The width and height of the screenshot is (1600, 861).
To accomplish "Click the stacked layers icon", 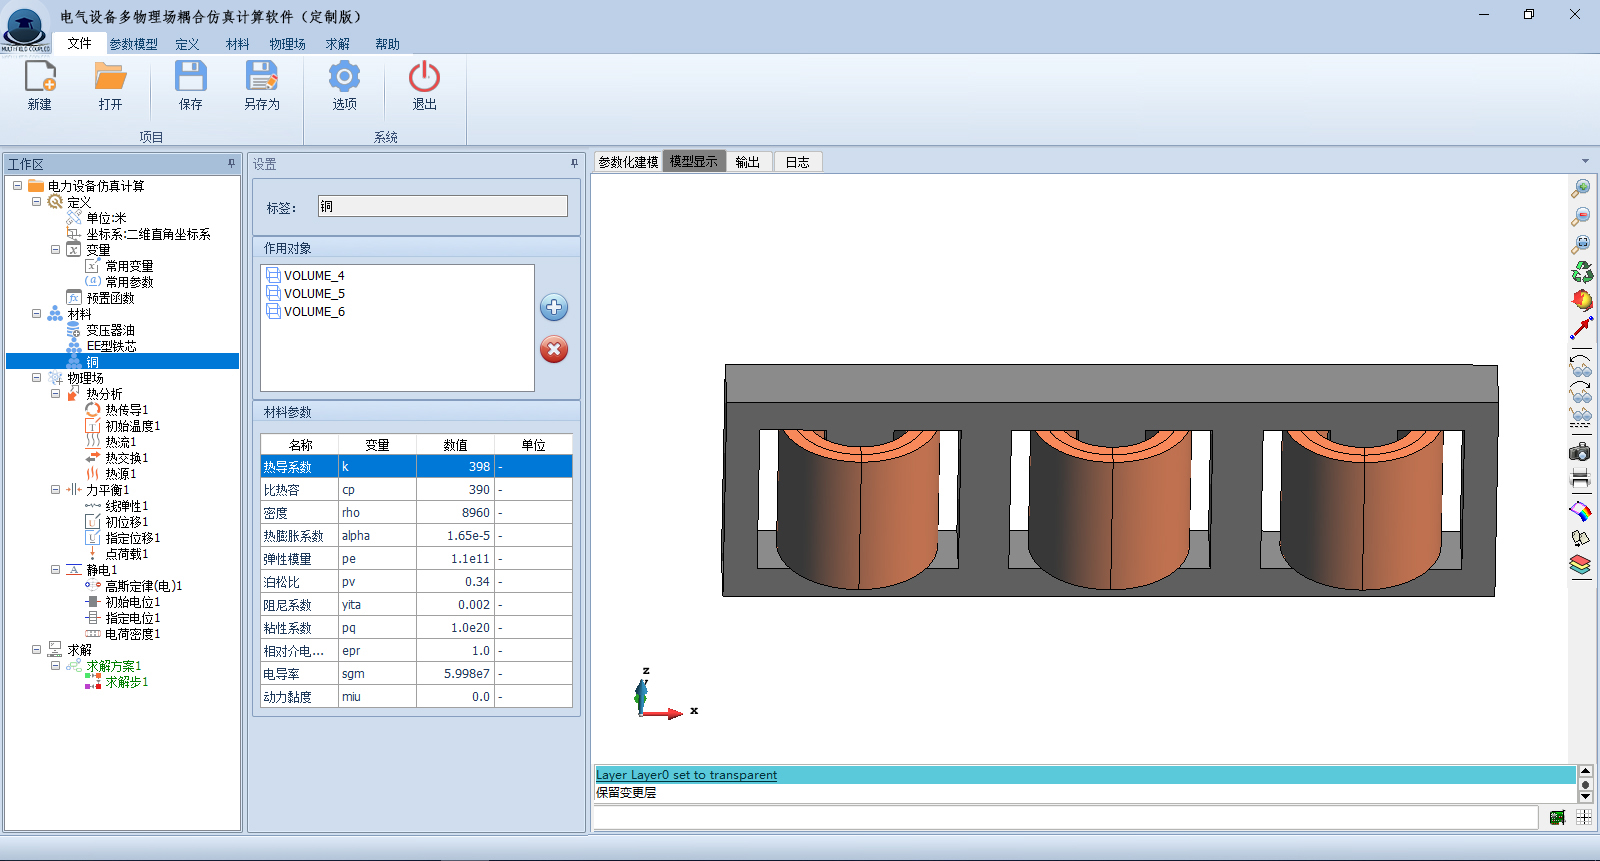I will point(1581,566).
